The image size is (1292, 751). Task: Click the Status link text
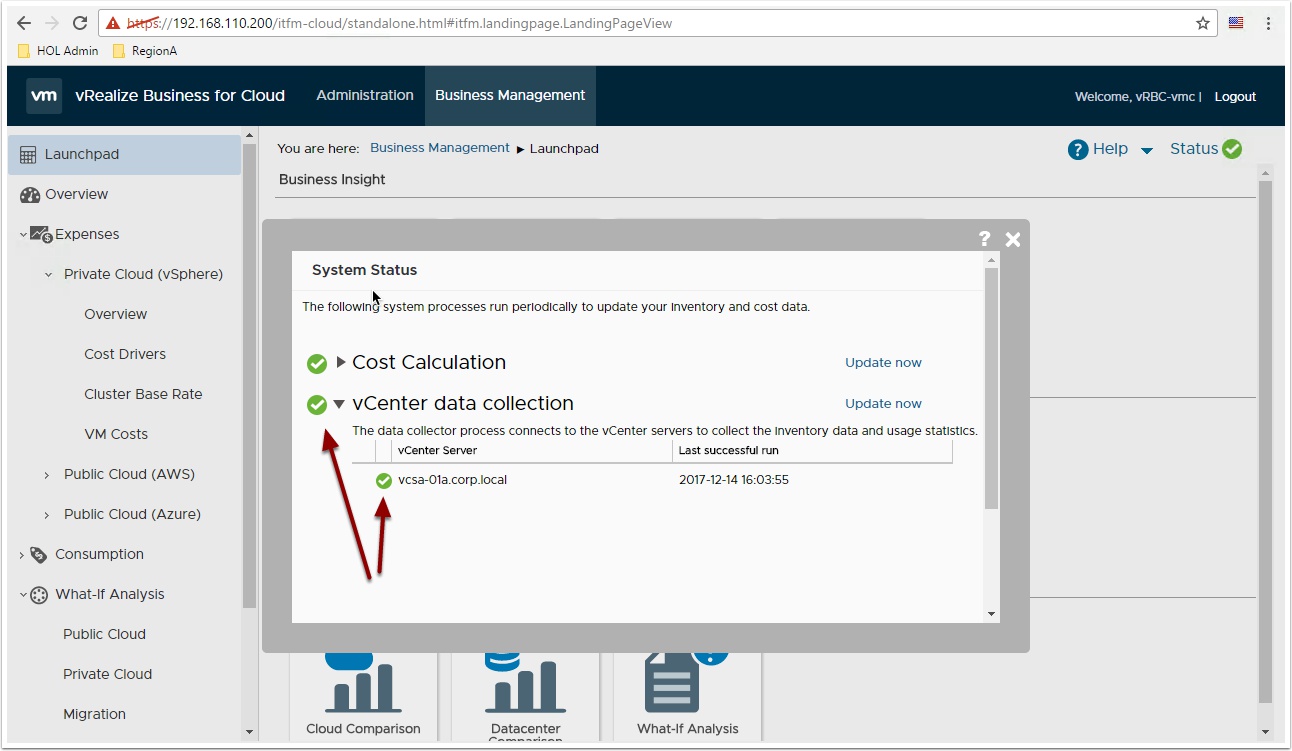1194,149
